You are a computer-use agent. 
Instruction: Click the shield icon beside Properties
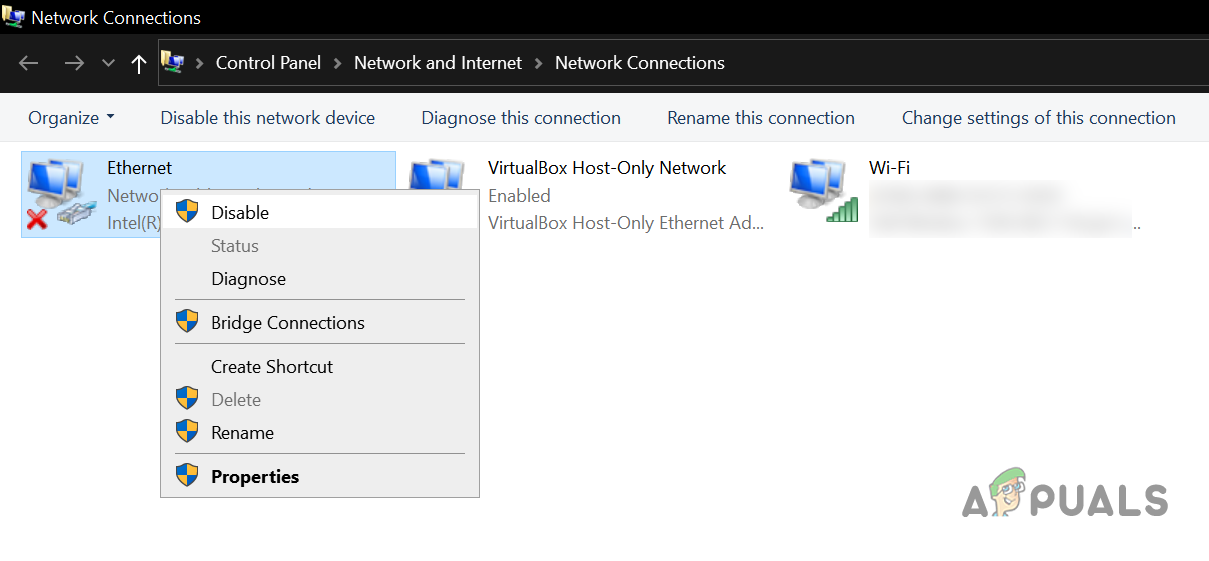tap(187, 476)
